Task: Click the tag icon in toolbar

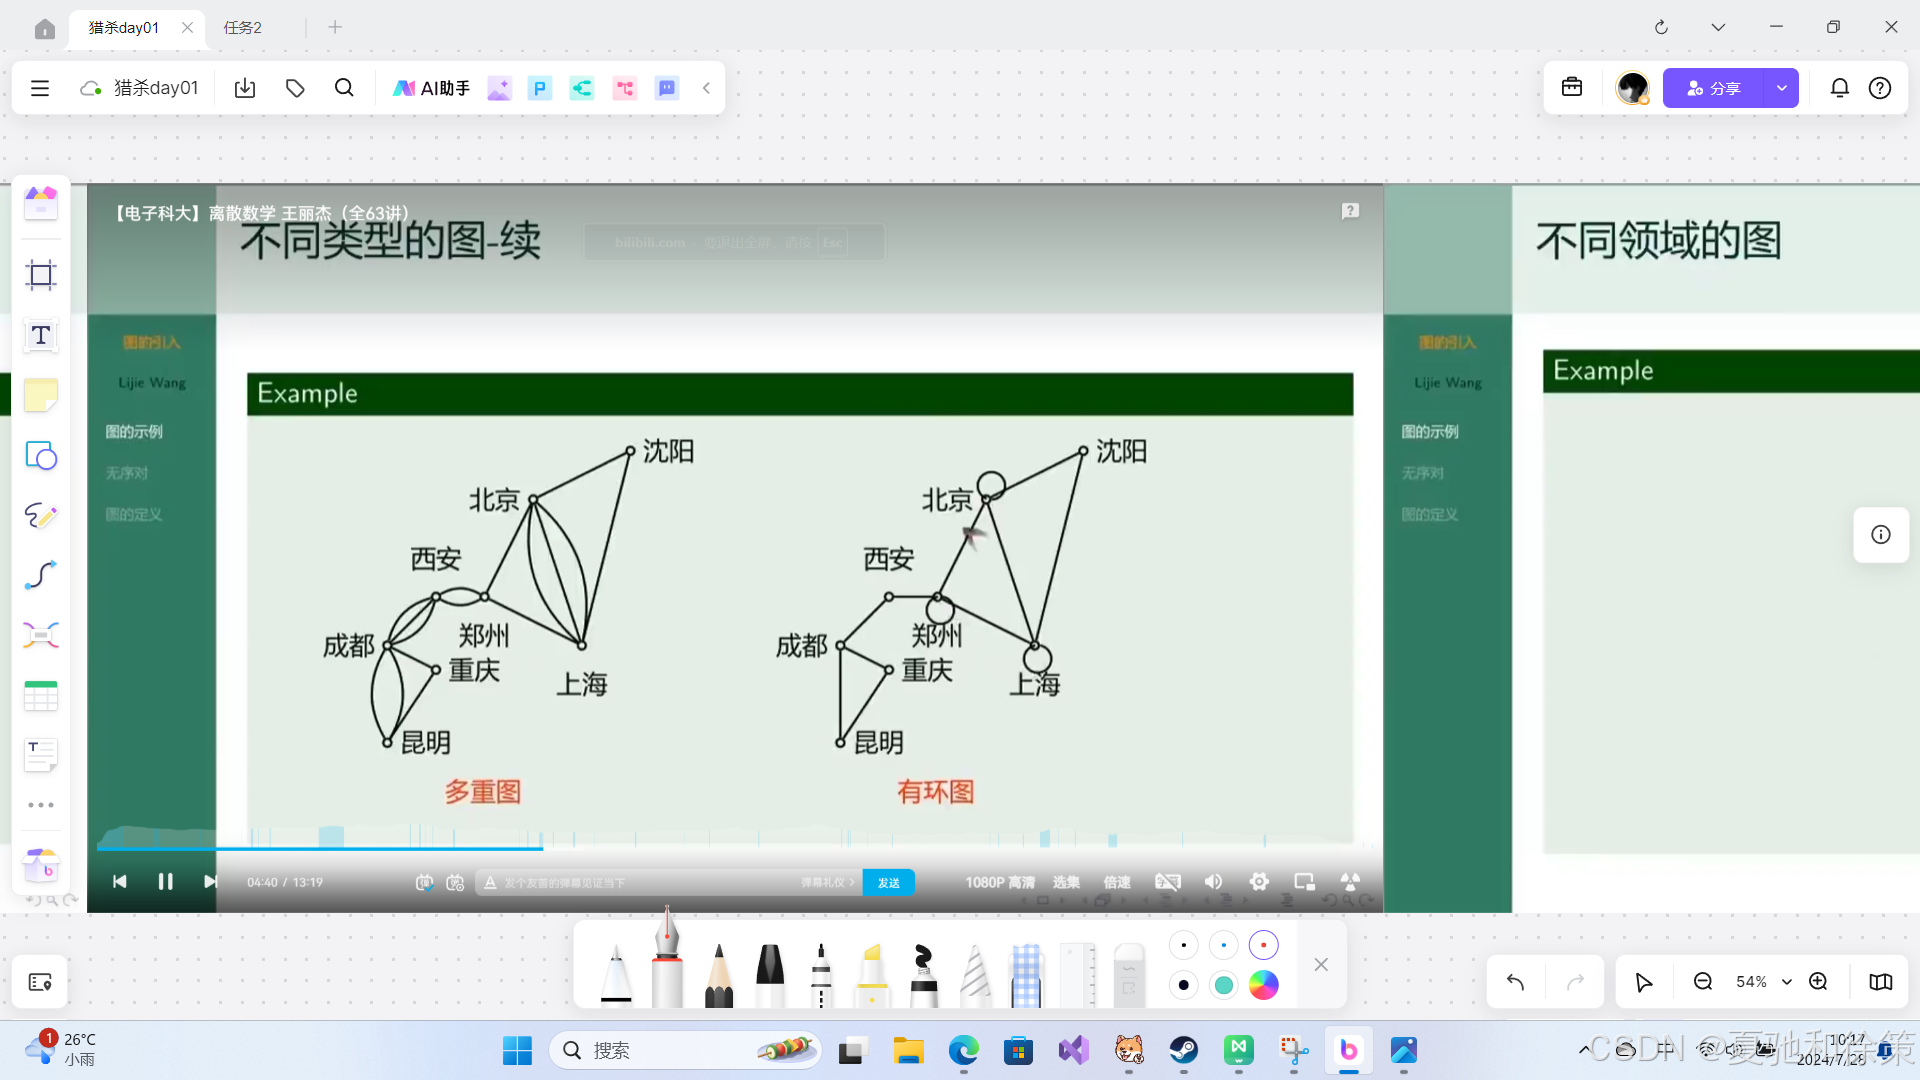Action: tap(295, 88)
